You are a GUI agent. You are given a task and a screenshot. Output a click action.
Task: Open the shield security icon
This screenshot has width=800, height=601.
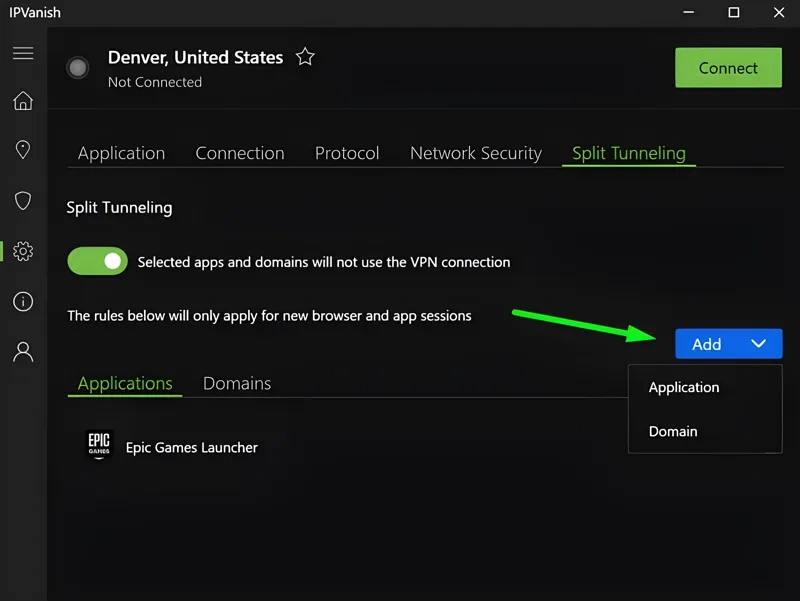tap(23, 201)
